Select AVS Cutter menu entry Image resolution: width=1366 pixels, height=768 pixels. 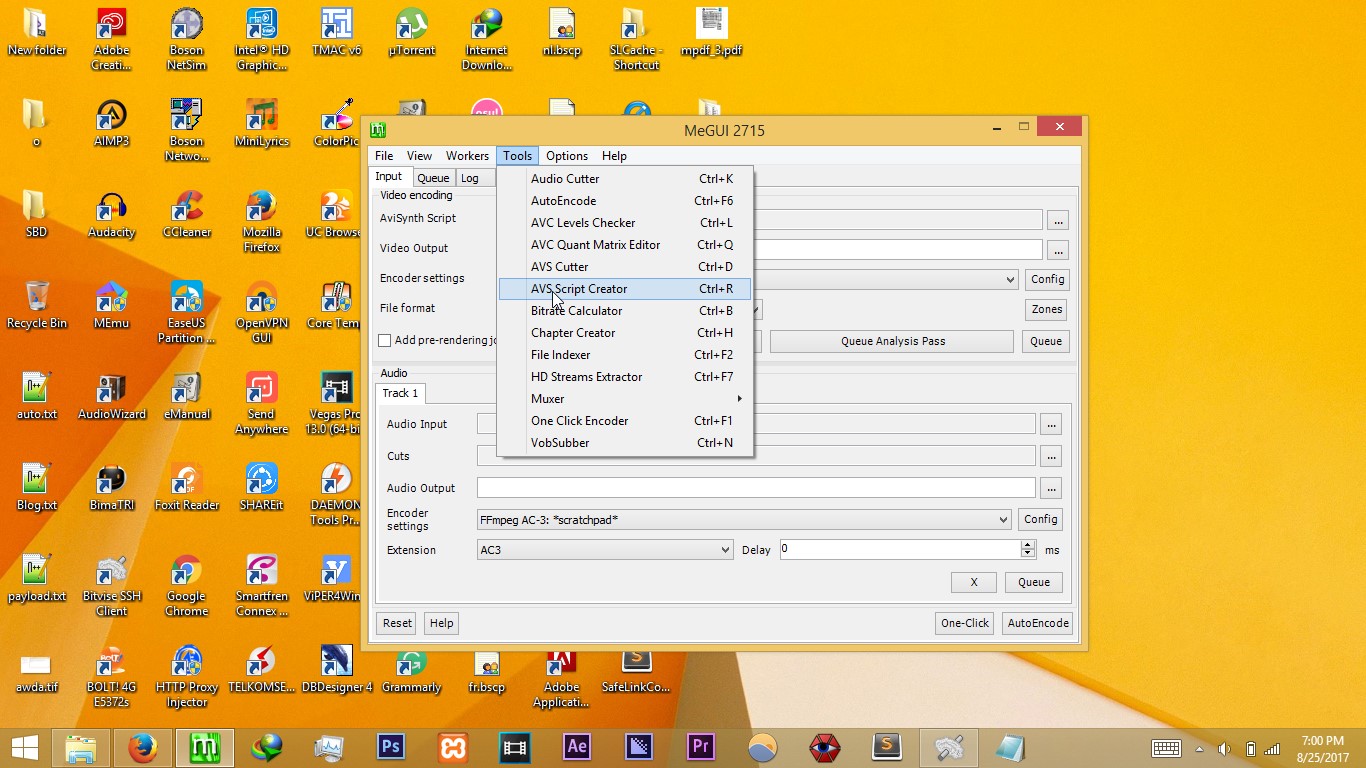coord(625,267)
